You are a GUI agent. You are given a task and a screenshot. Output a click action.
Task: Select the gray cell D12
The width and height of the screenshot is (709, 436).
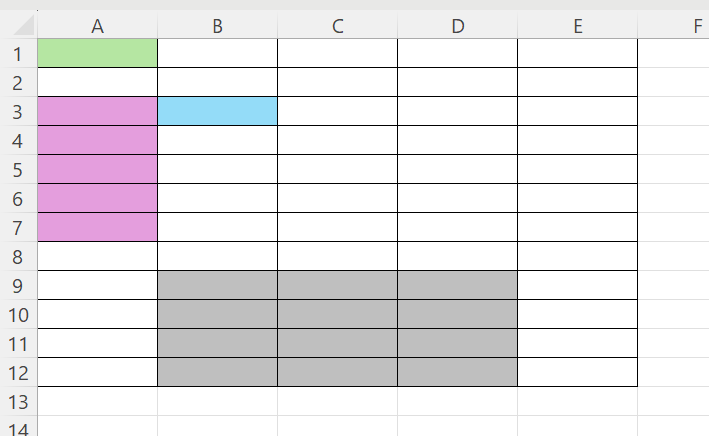457,372
